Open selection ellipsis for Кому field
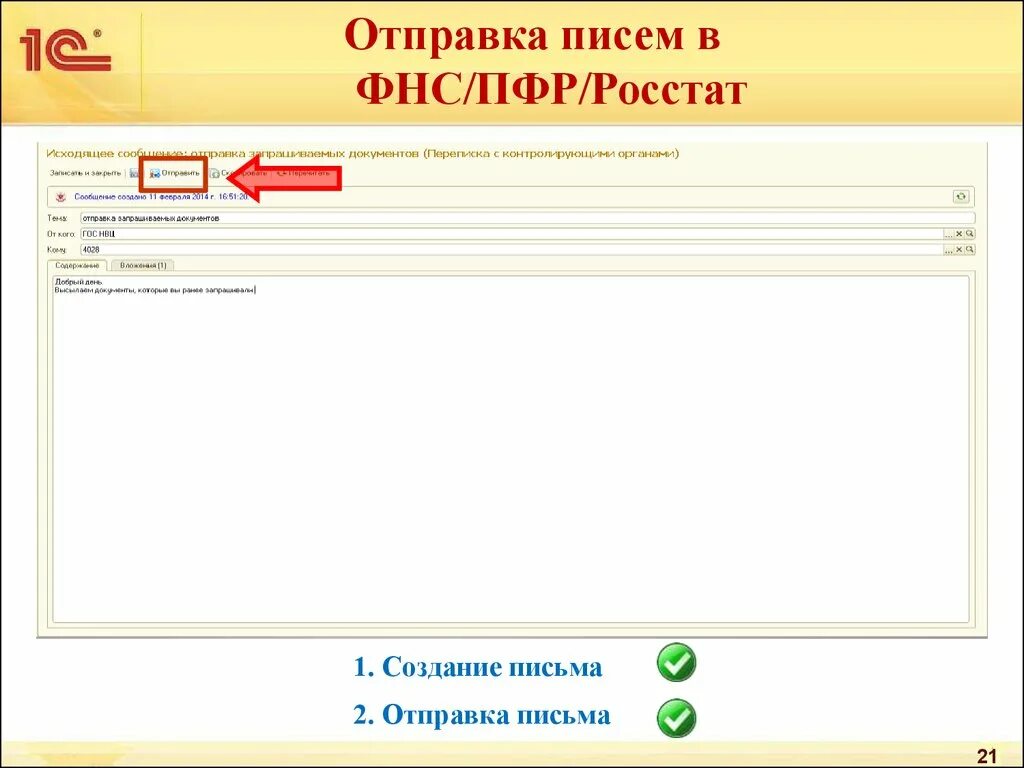This screenshot has width=1024, height=768. click(948, 249)
